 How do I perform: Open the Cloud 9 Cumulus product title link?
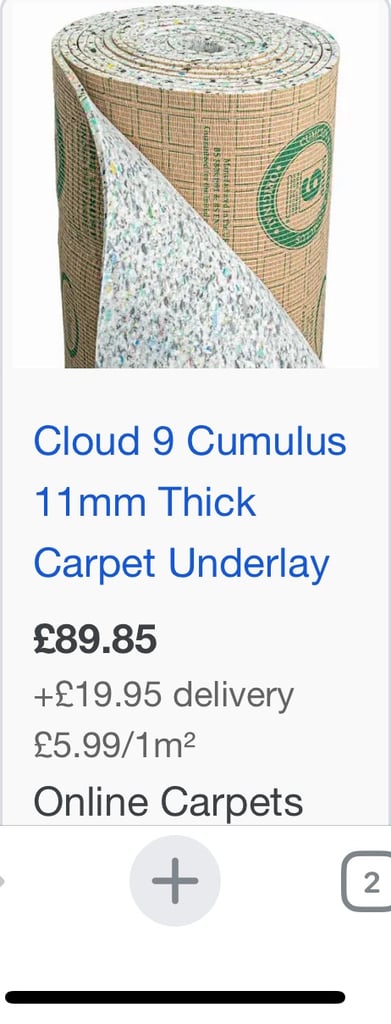click(189, 502)
